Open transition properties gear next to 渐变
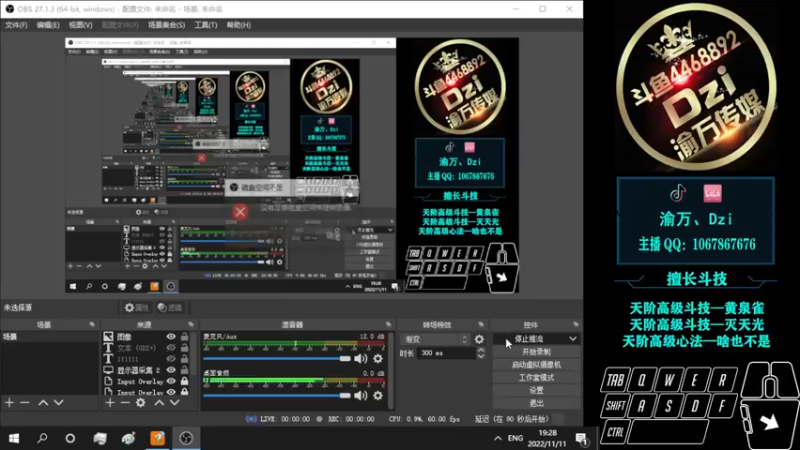This screenshot has height=450, width=800. pyautogui.click(x=479, y=339)
